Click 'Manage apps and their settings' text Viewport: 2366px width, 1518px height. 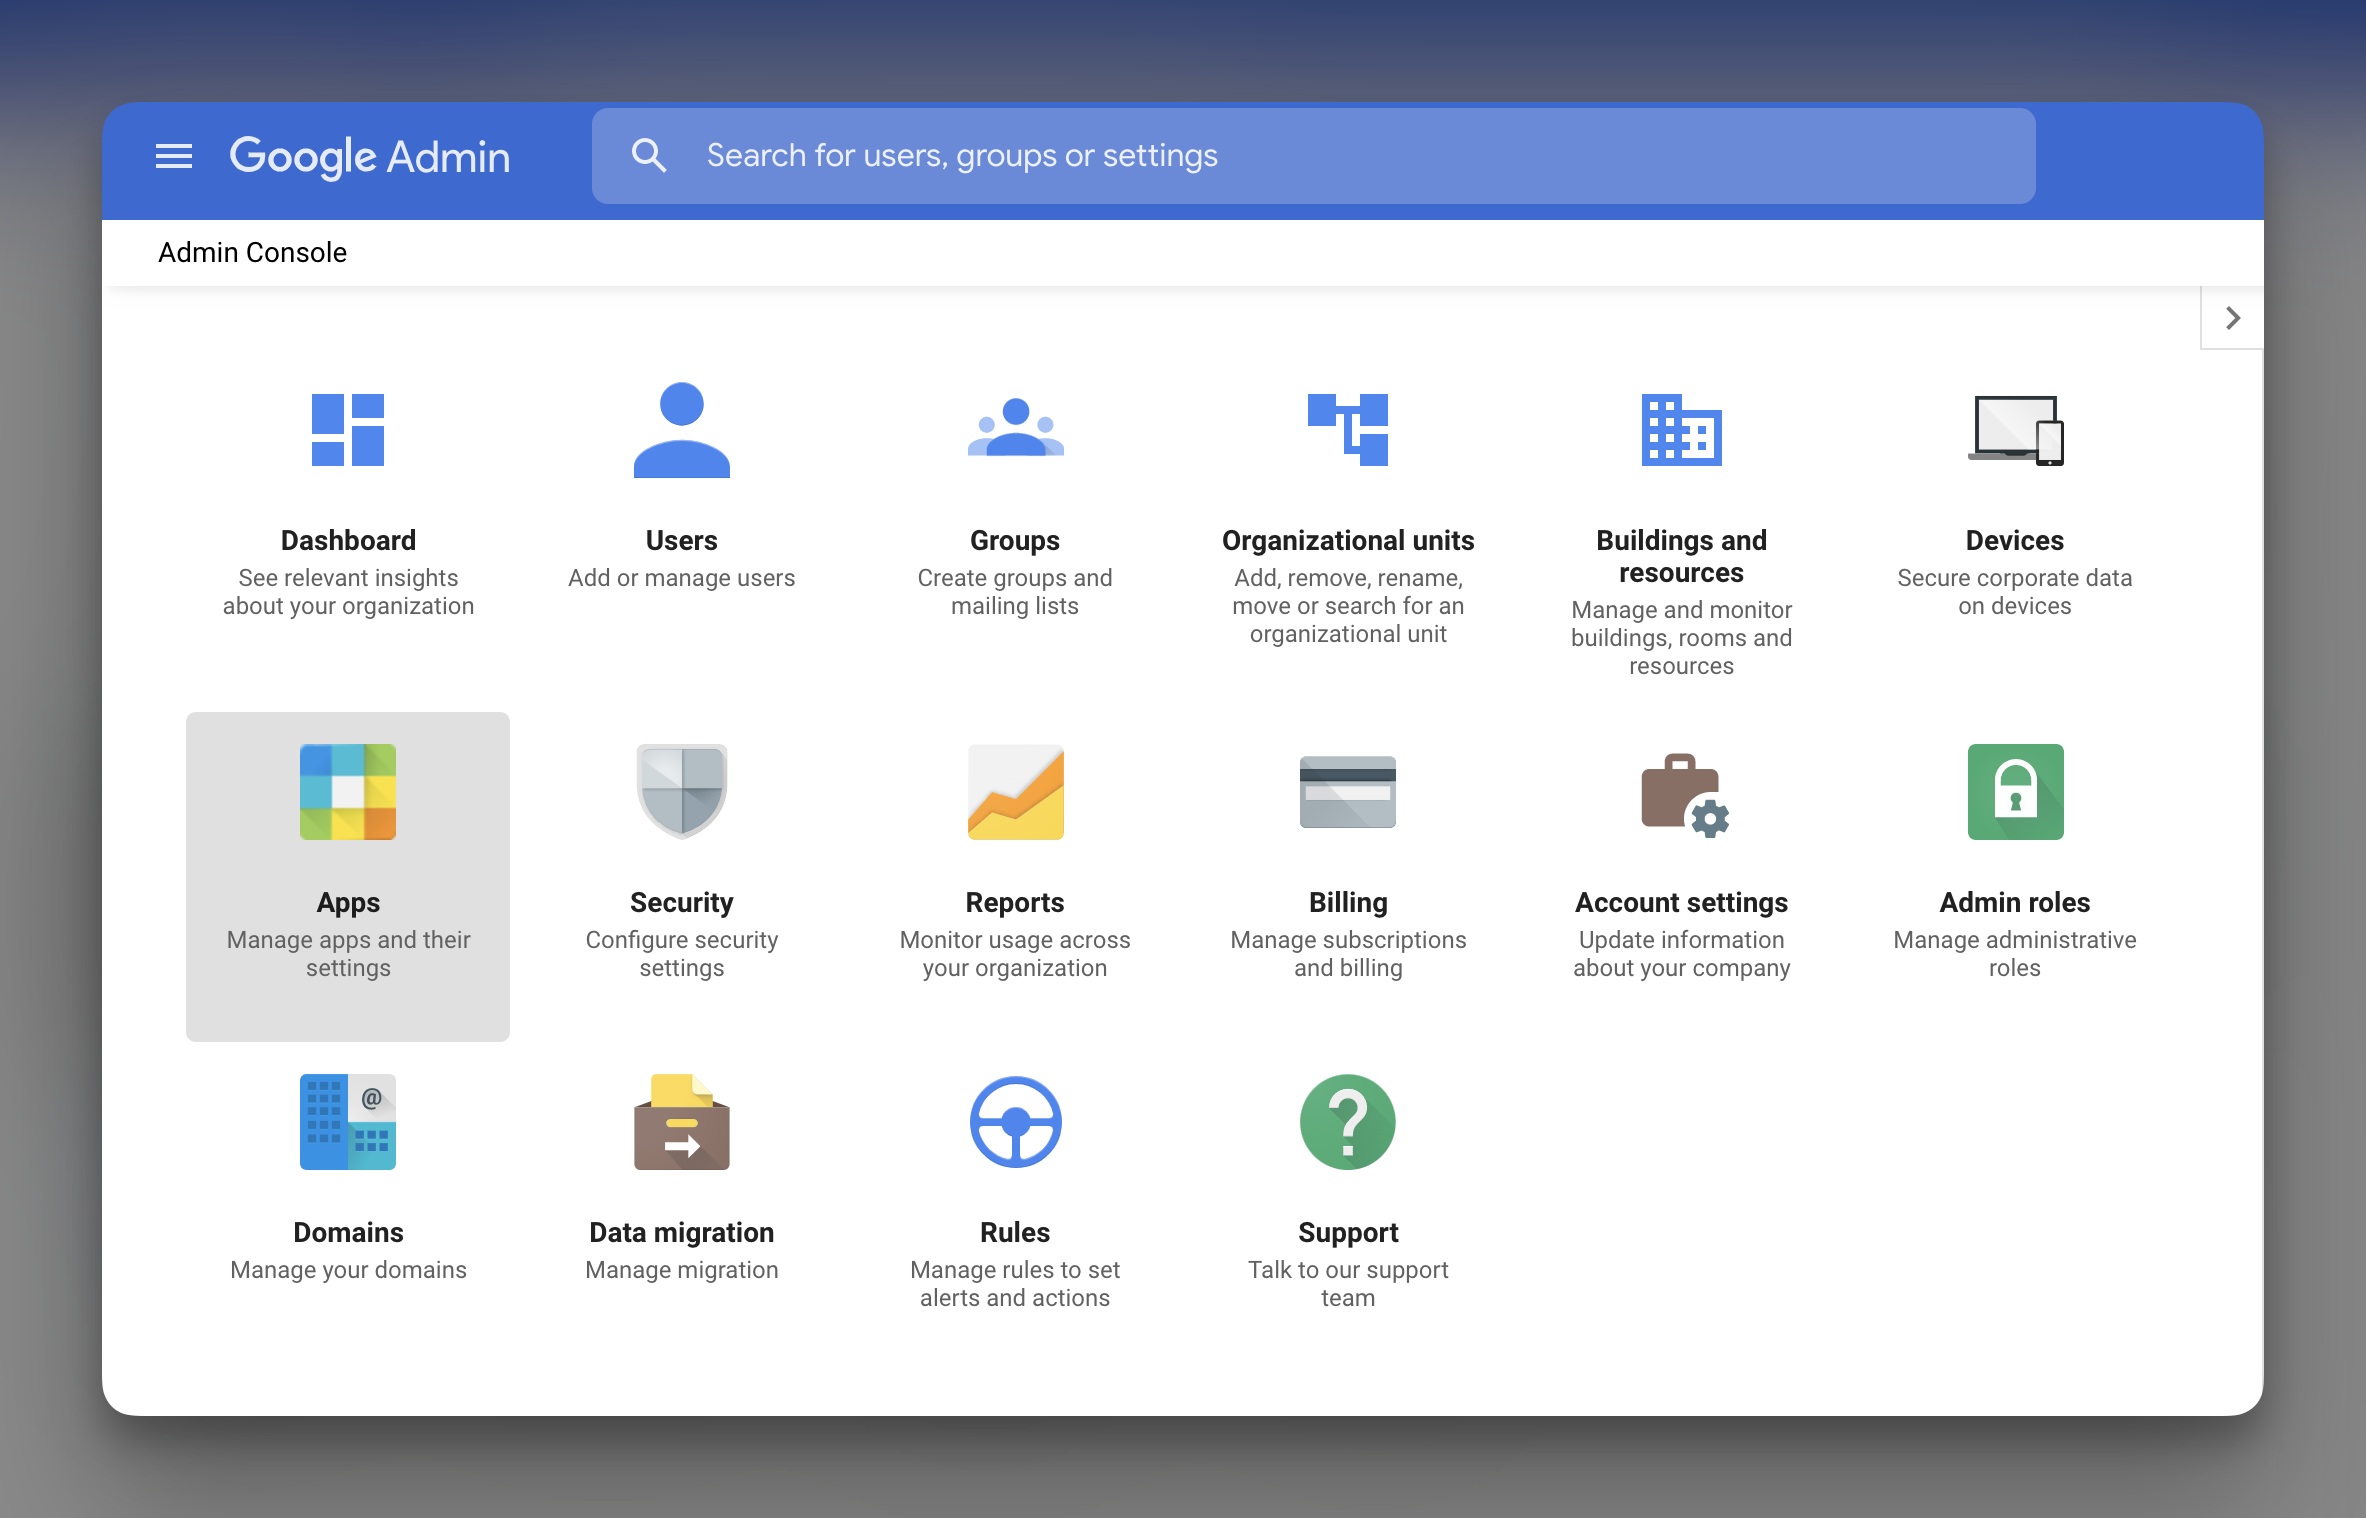click(x=348, y=954)
